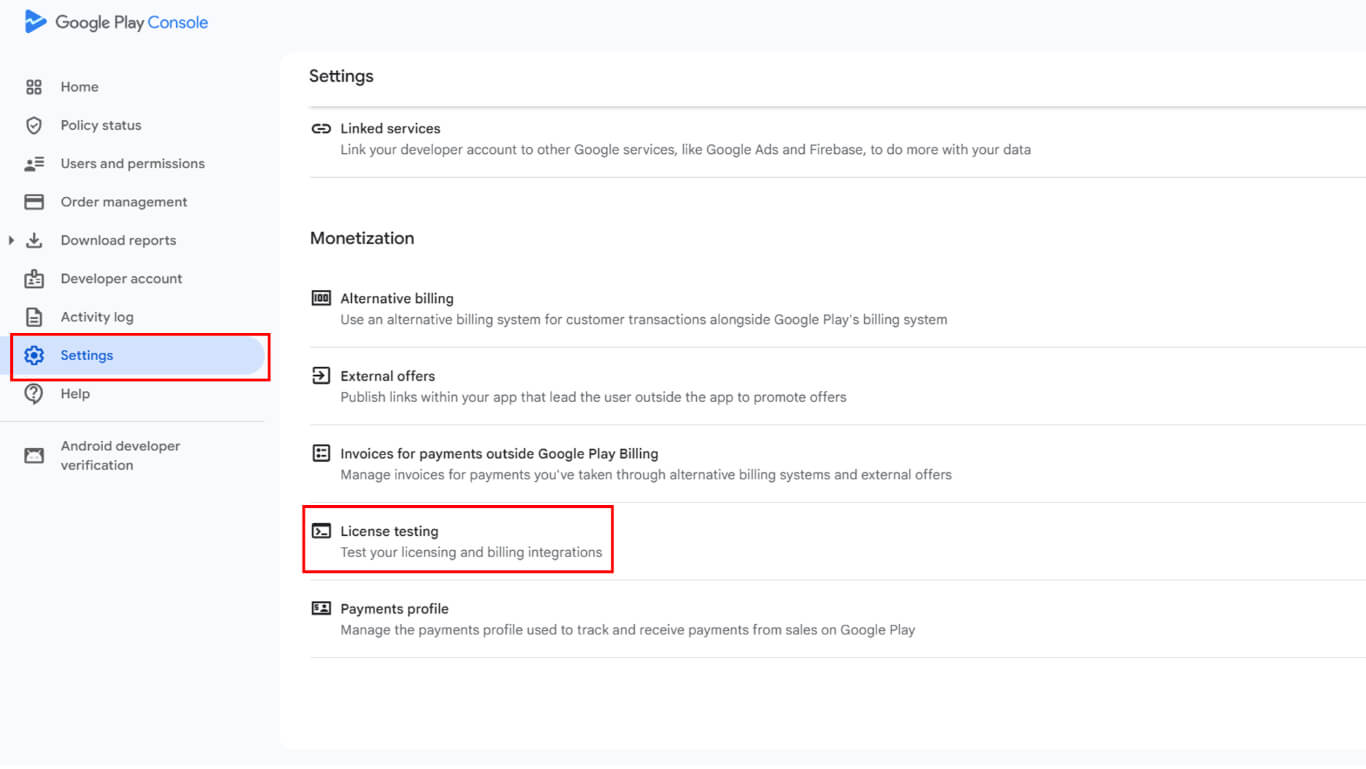Go to Home in the sidebar
Image resolution: width=1366 pixels, height=769 pixels.
pos(79,87)
